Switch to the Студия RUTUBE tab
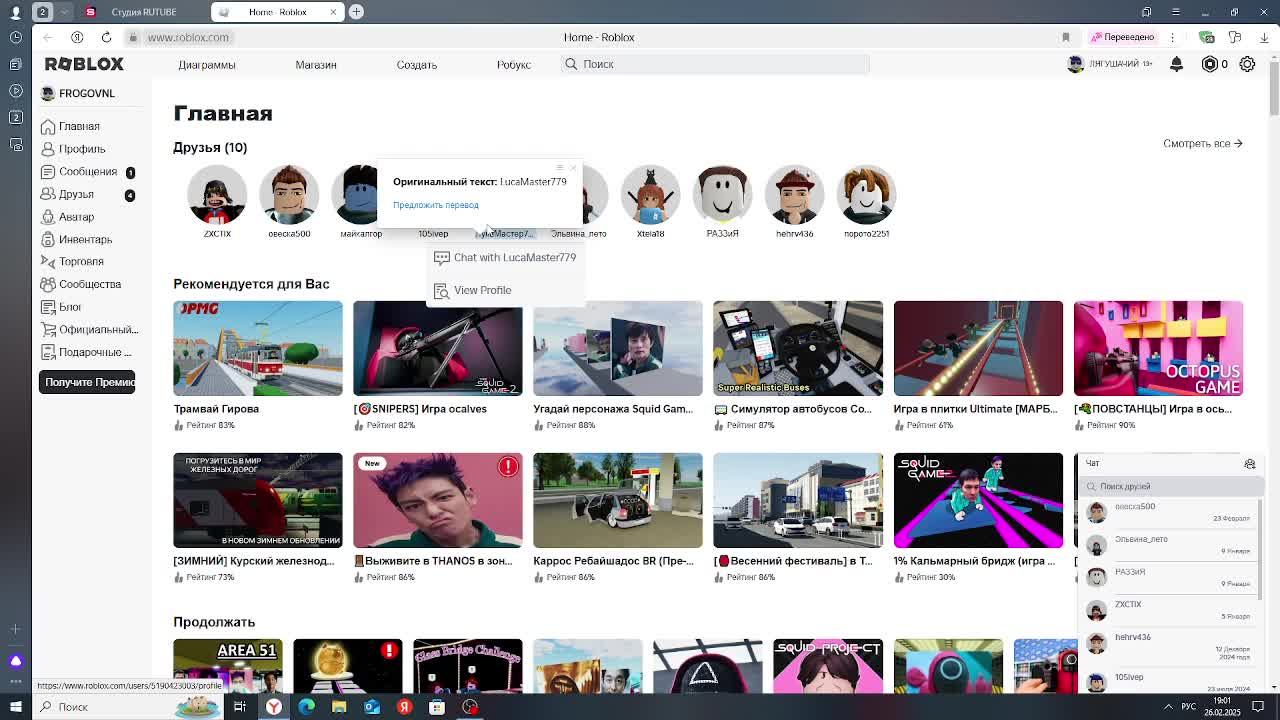The image size is (1280, 720). [x=143, y=12]
